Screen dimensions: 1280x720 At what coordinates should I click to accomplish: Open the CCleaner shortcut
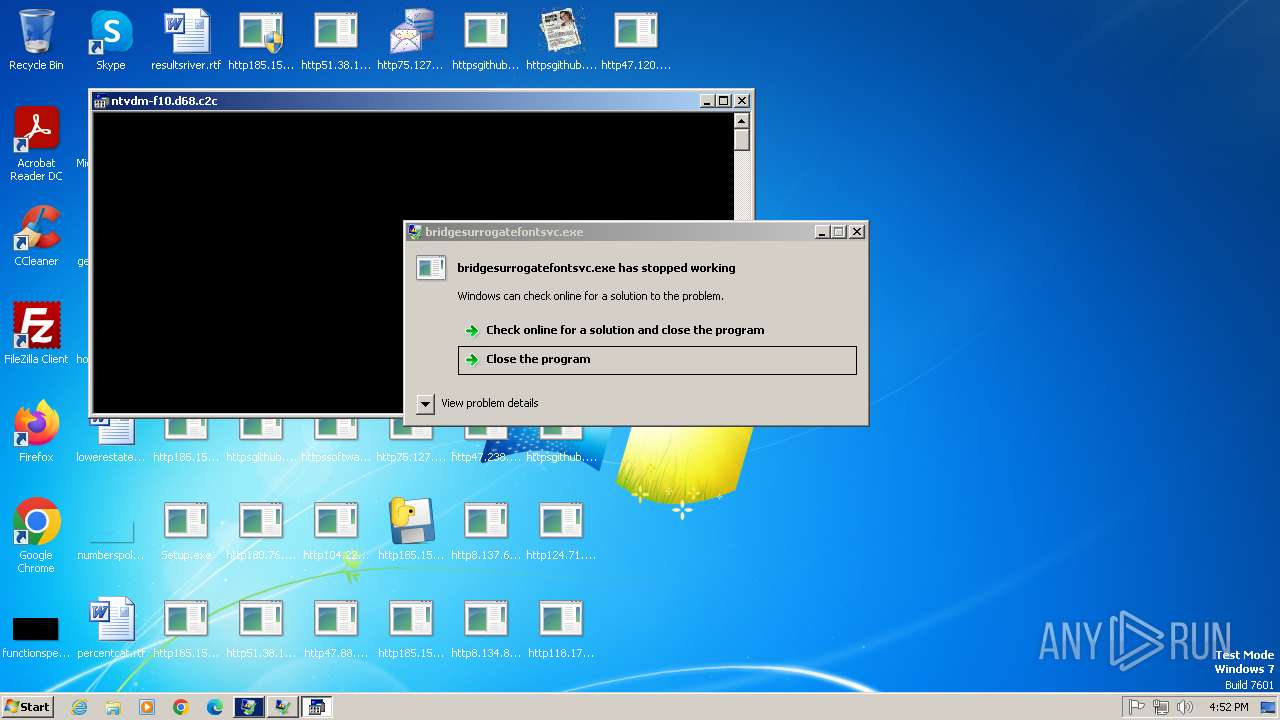36,236
